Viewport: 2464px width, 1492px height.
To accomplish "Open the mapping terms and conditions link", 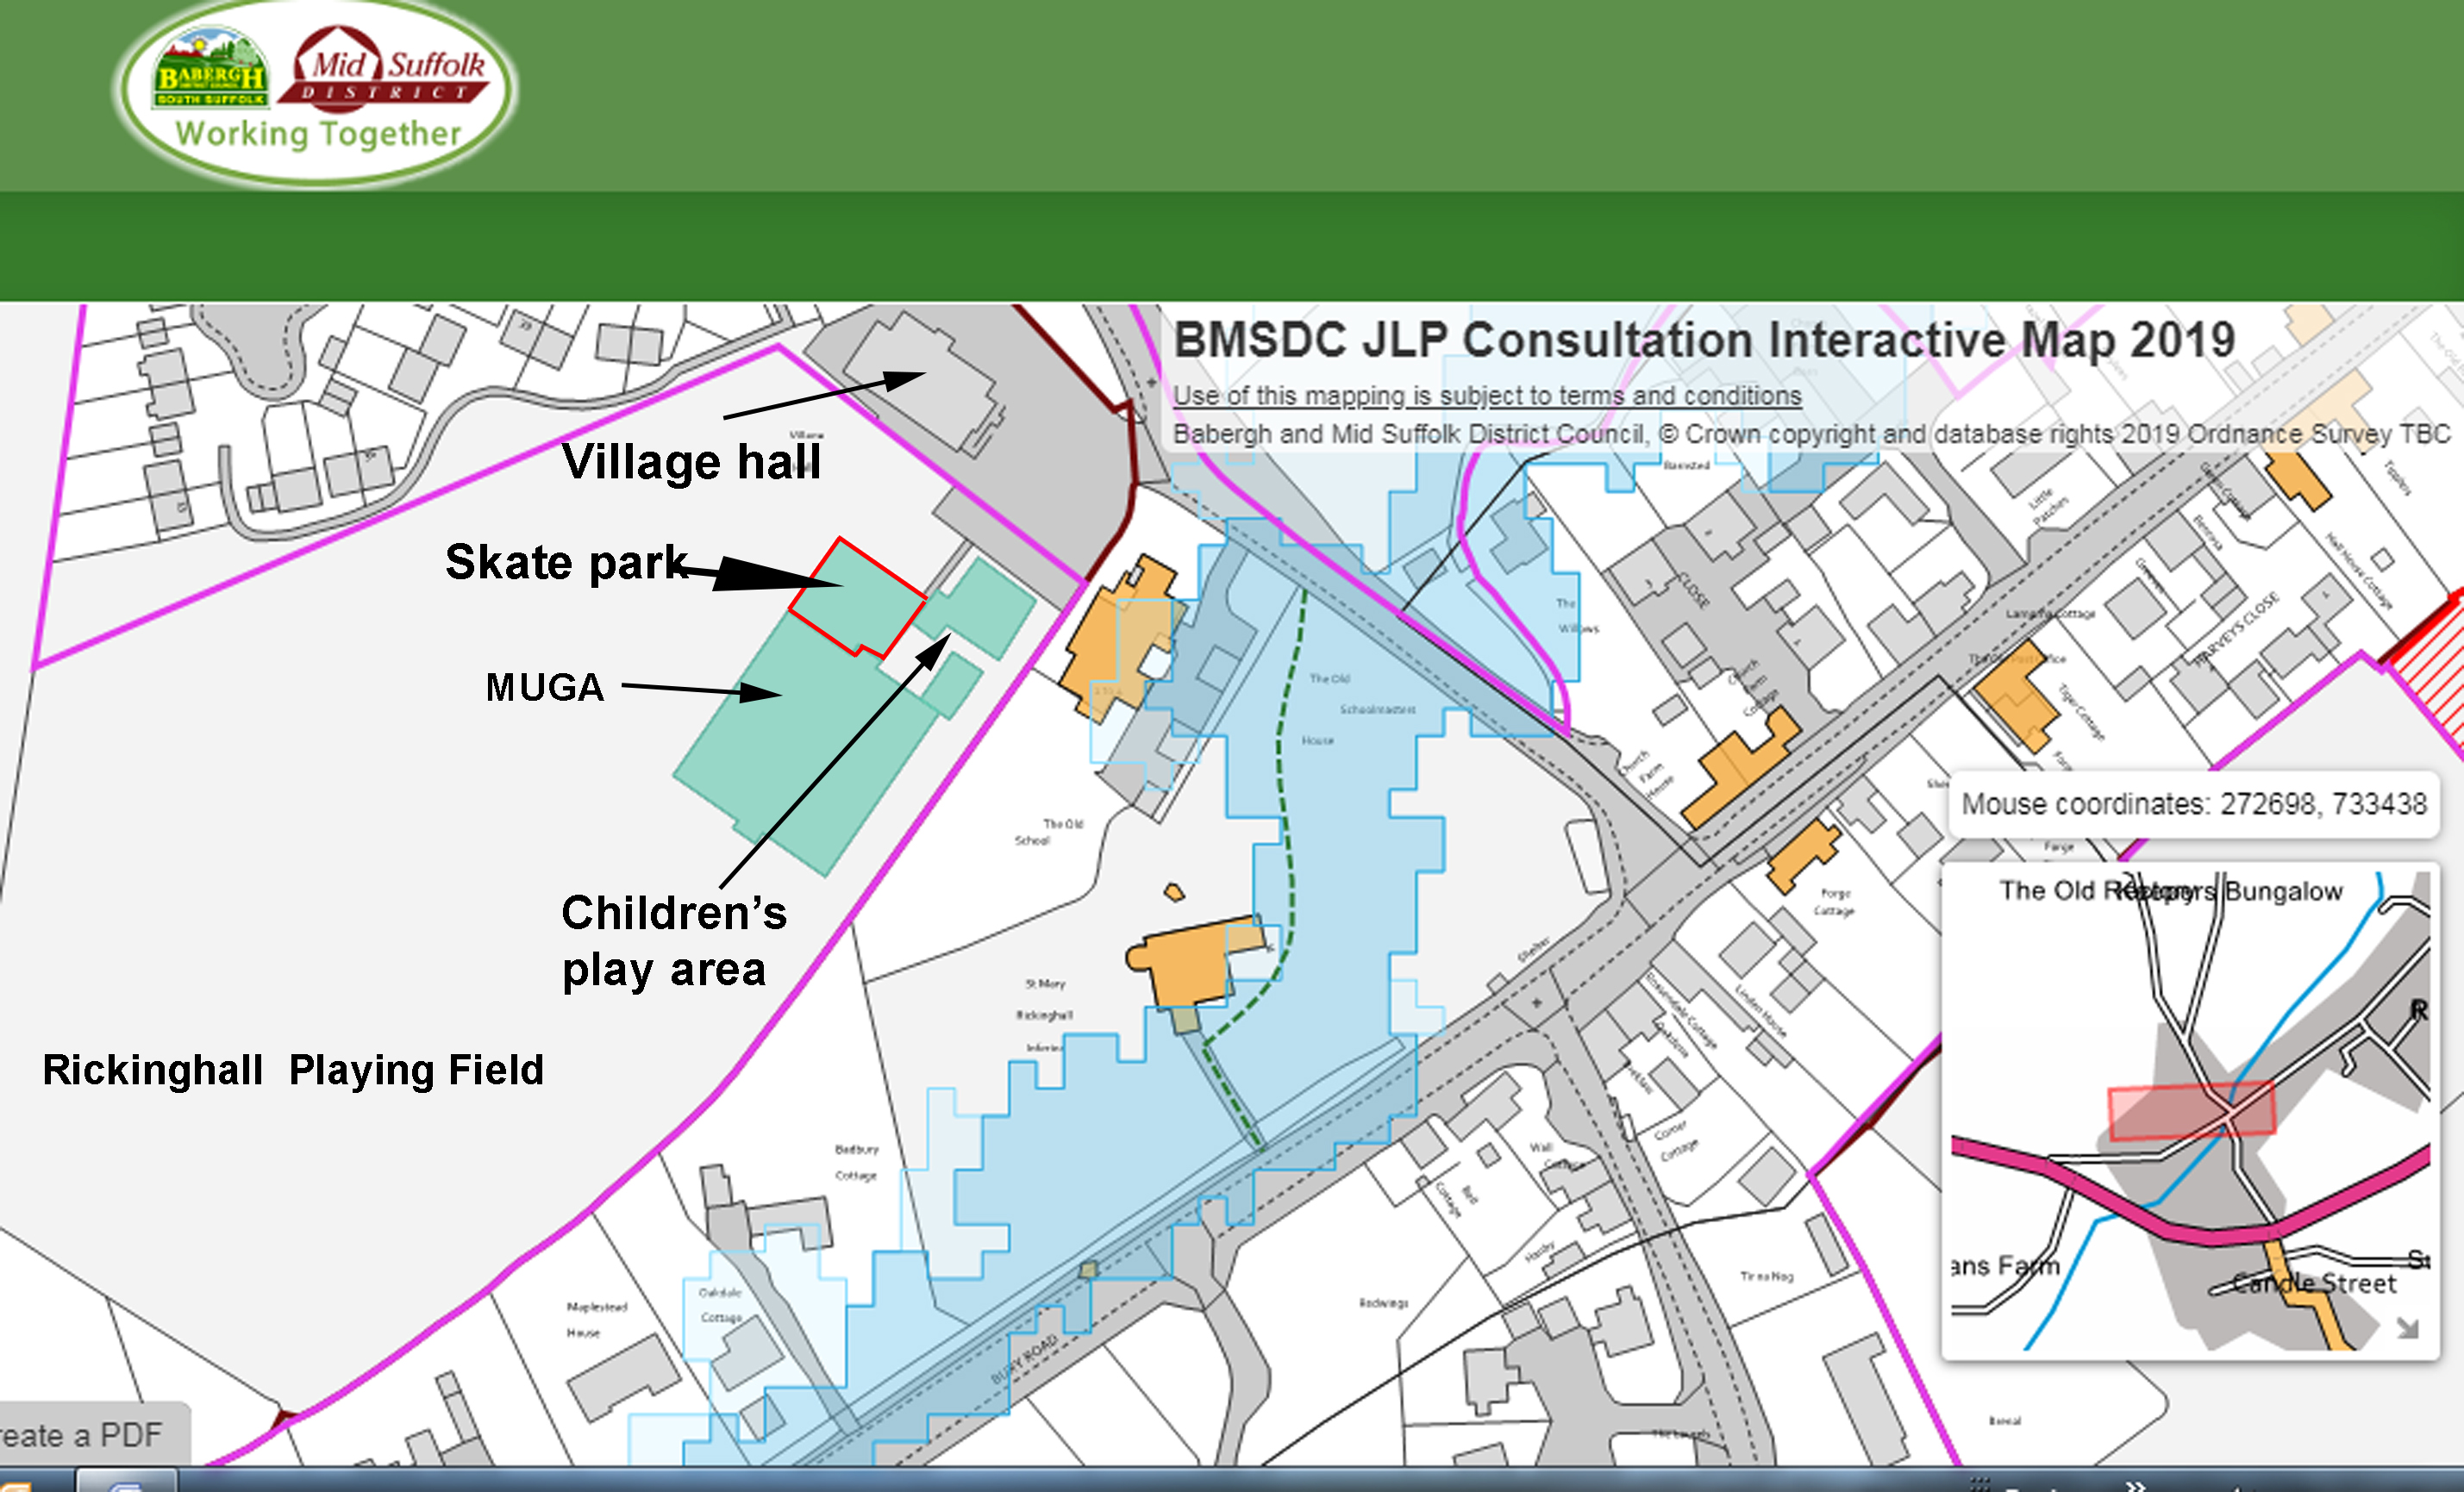I will (x=1486, y=396).
